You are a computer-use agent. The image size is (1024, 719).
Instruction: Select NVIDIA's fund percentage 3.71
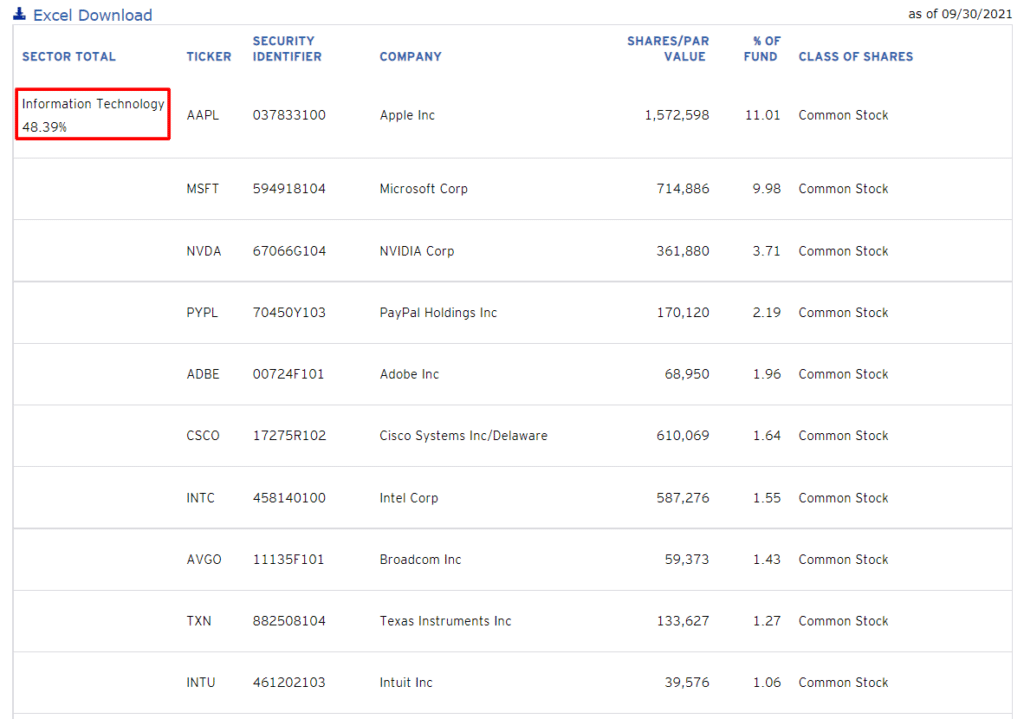767,251
